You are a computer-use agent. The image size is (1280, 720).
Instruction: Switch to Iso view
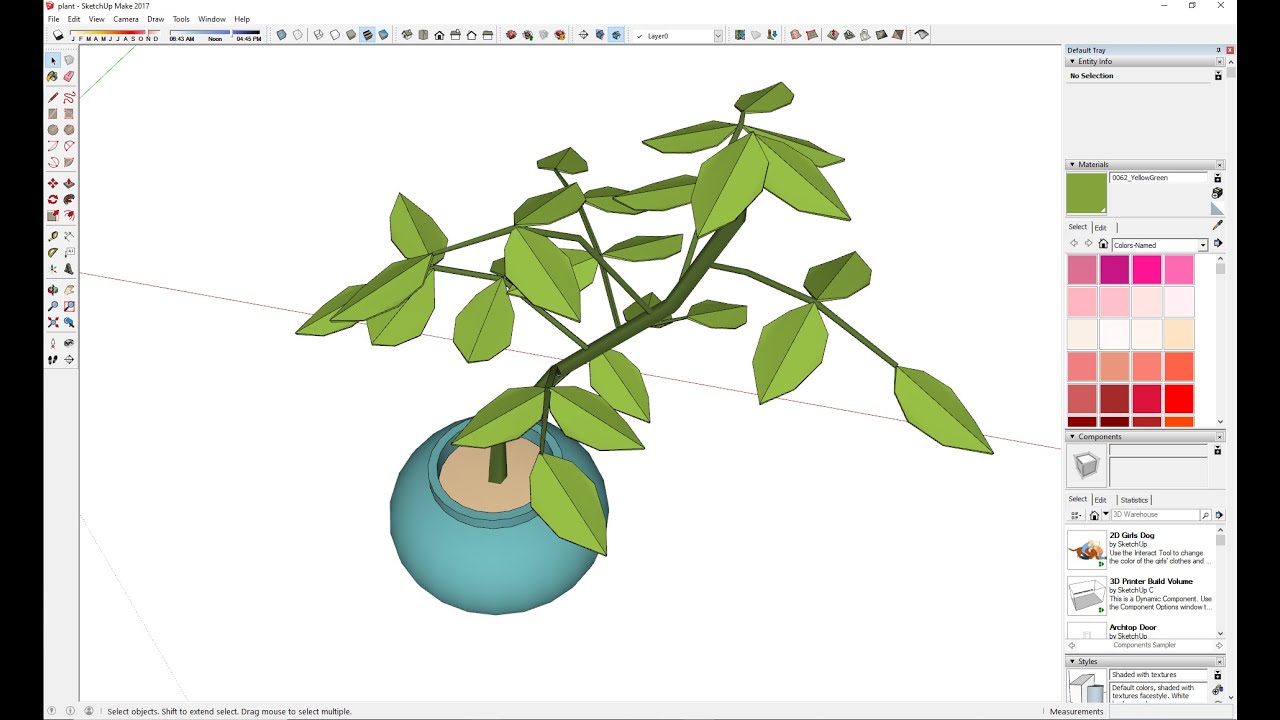pos(407,35)
